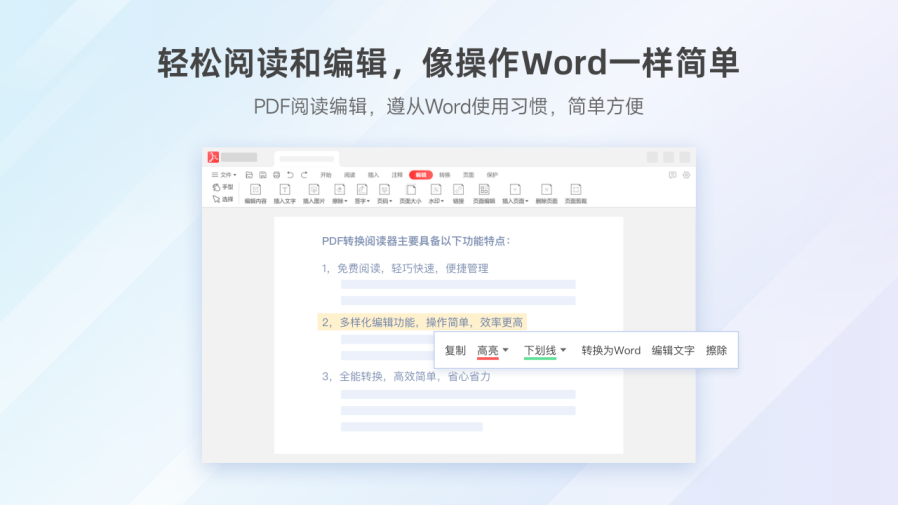Click the feedback message icon at top right
This screenshot has height=505, width=898.
[672, 175]
